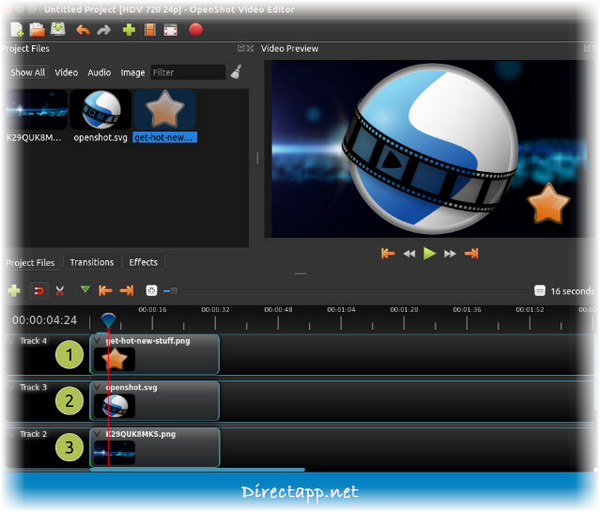
Task: Fast forward the video preview
Action: 450,254
